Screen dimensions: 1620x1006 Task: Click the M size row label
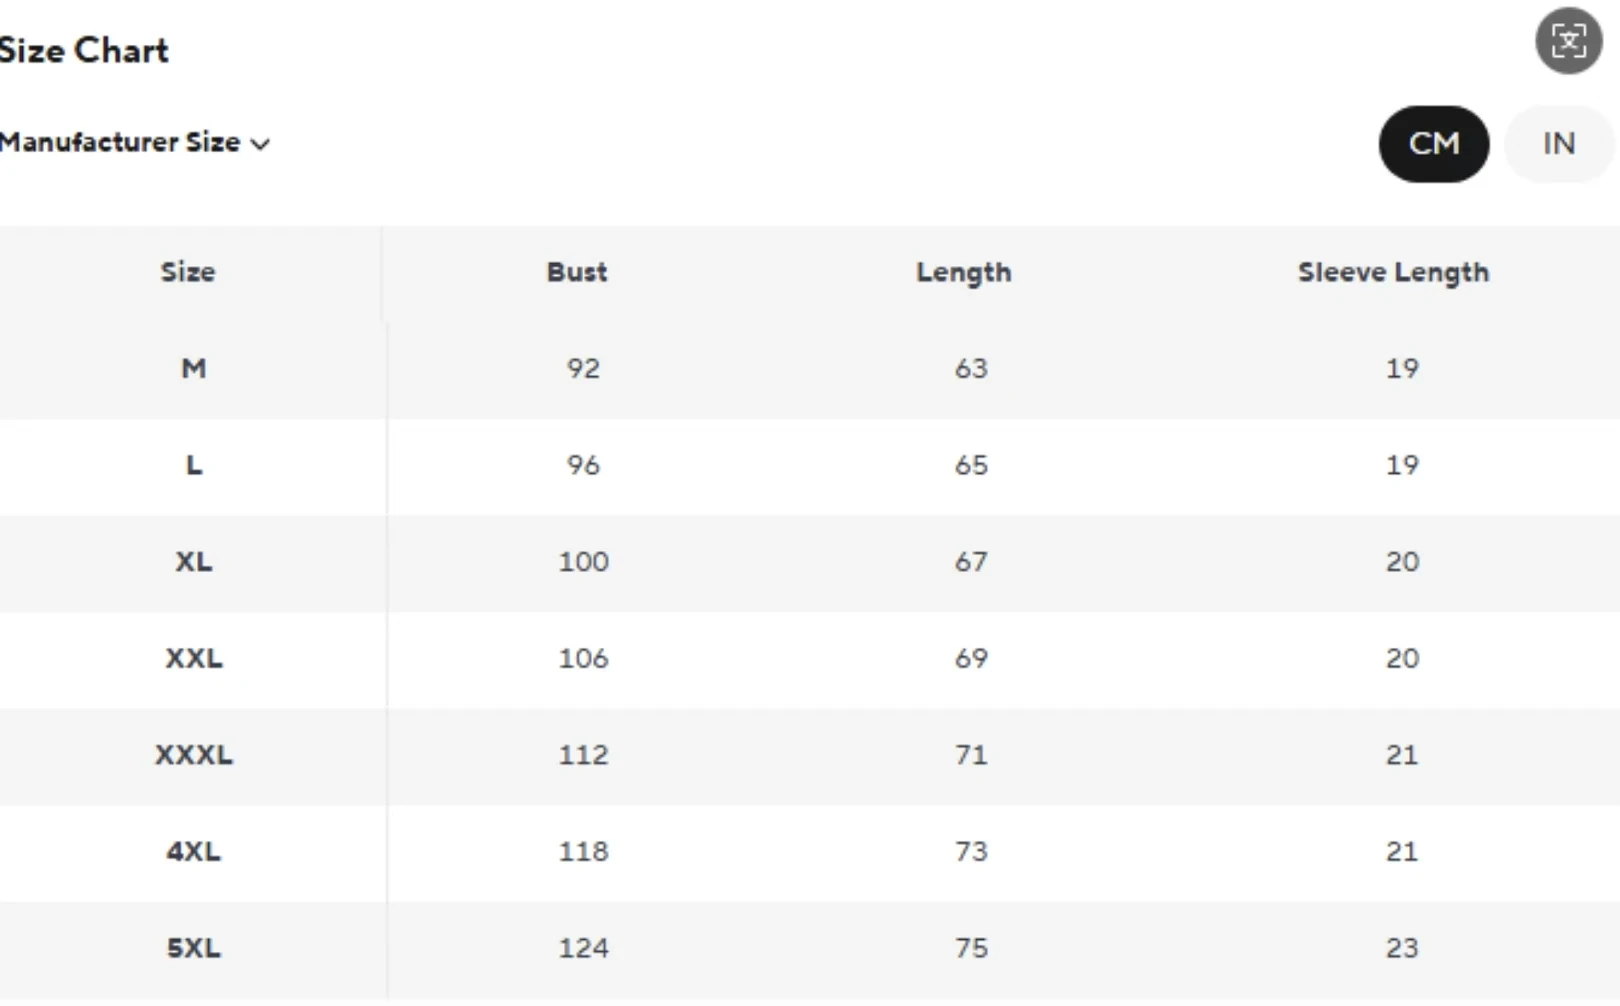pos(194,368)
